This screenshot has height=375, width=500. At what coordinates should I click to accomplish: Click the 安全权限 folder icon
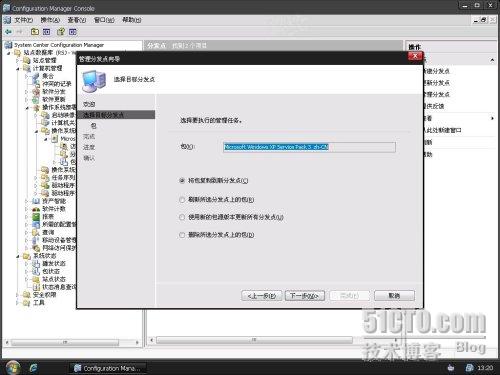[x=27, y=295]
